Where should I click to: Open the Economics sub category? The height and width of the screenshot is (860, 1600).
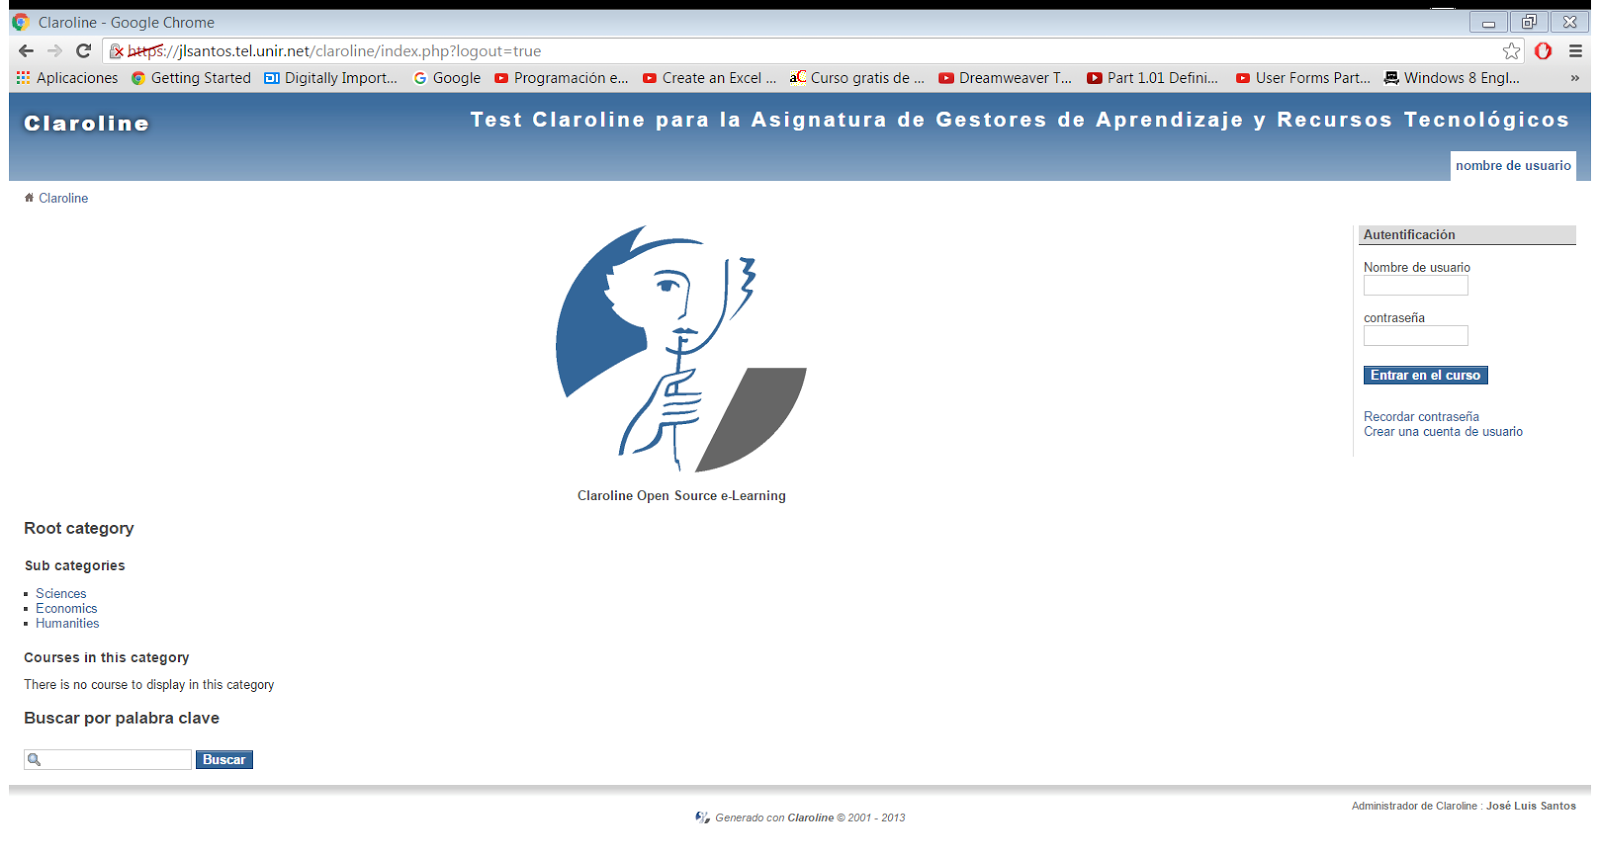click(x=66, y=609)
